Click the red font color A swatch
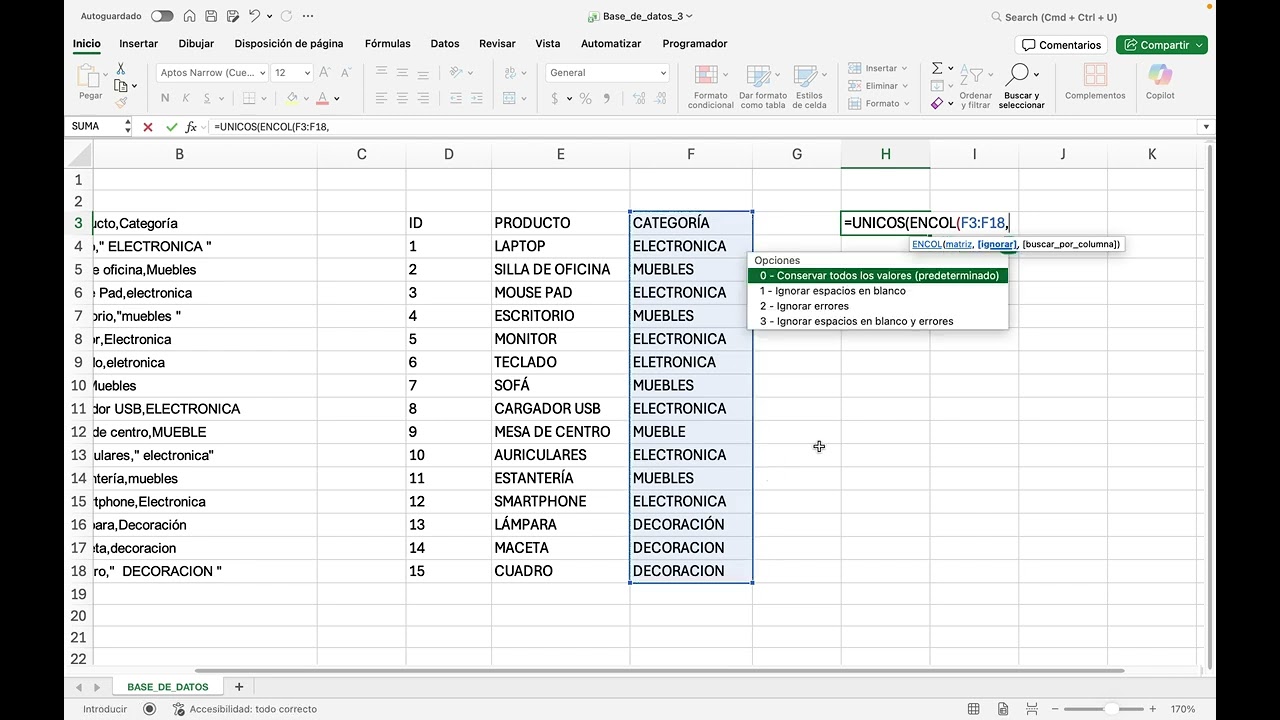The width and height of the screenshot is (1280, 720). pos(323,98)
